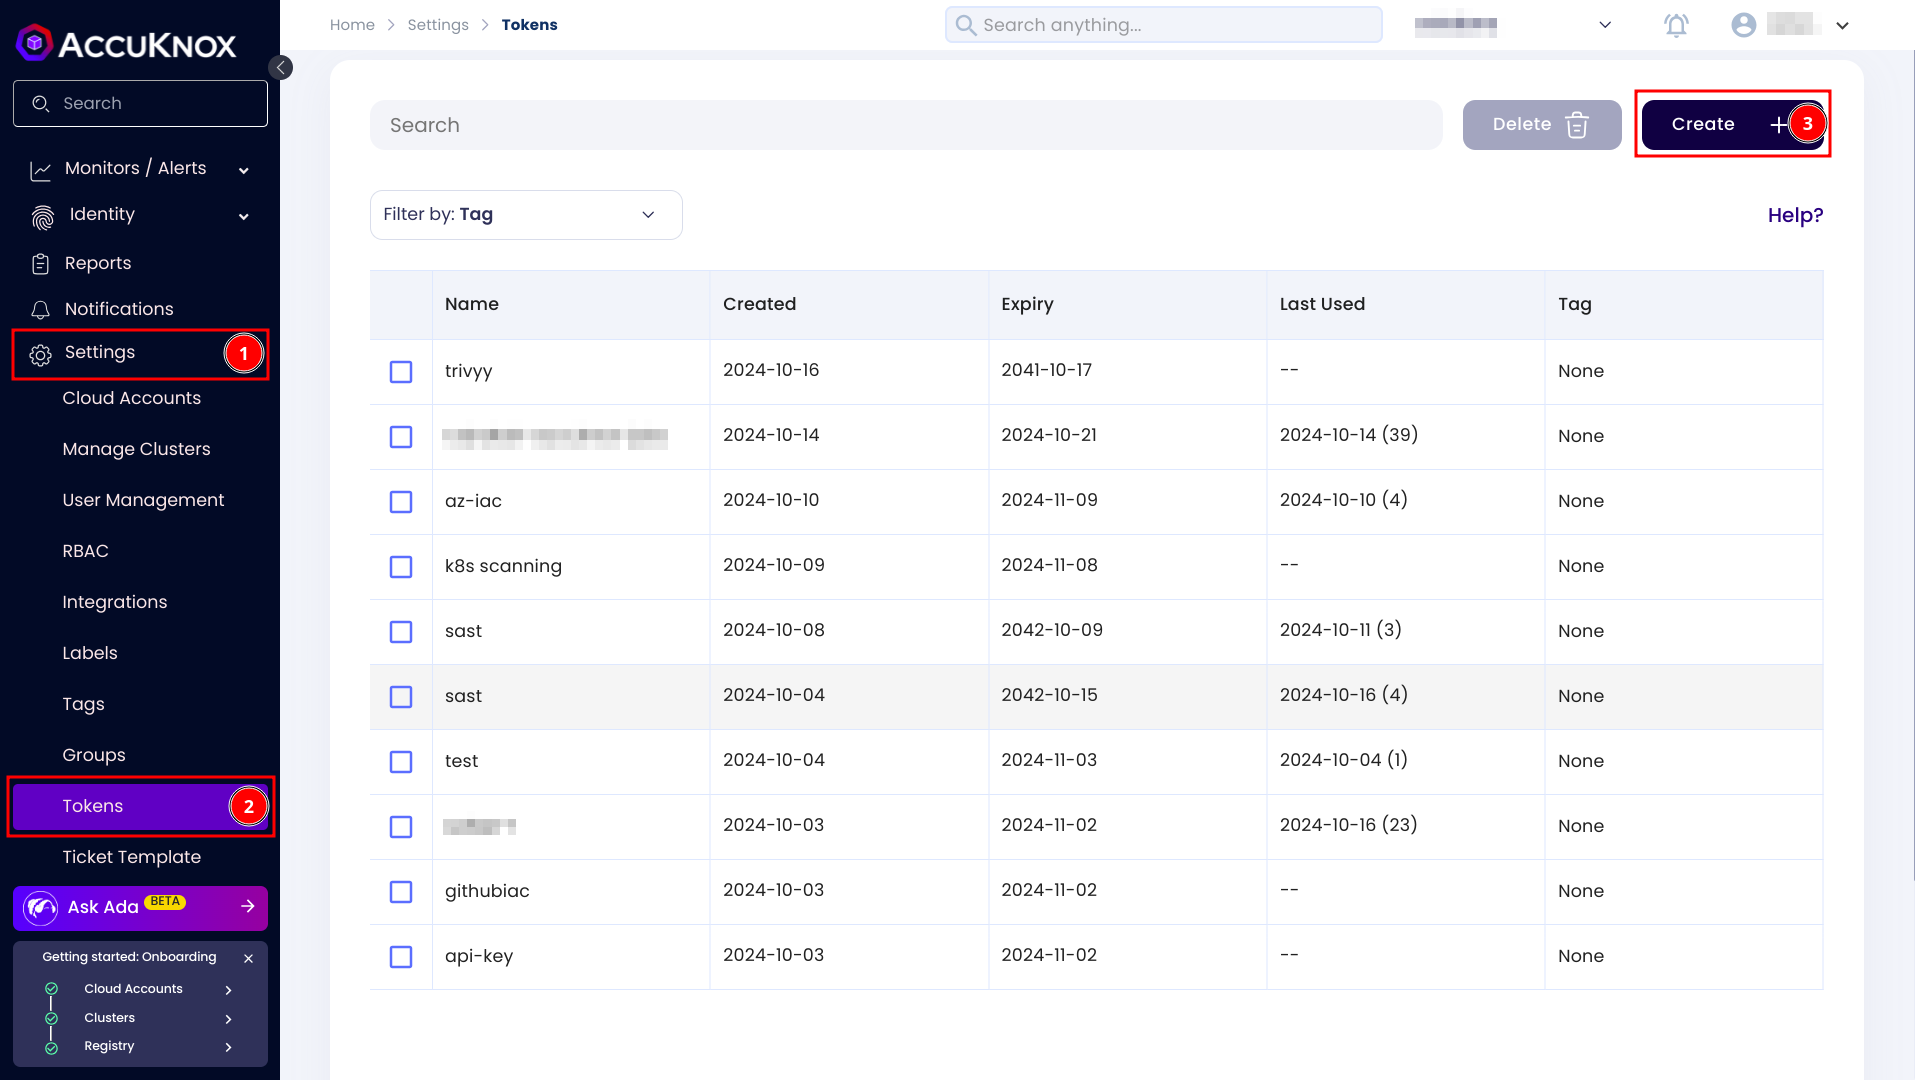
Task: Focus the Search anything field
Action: coord(1163,25)
